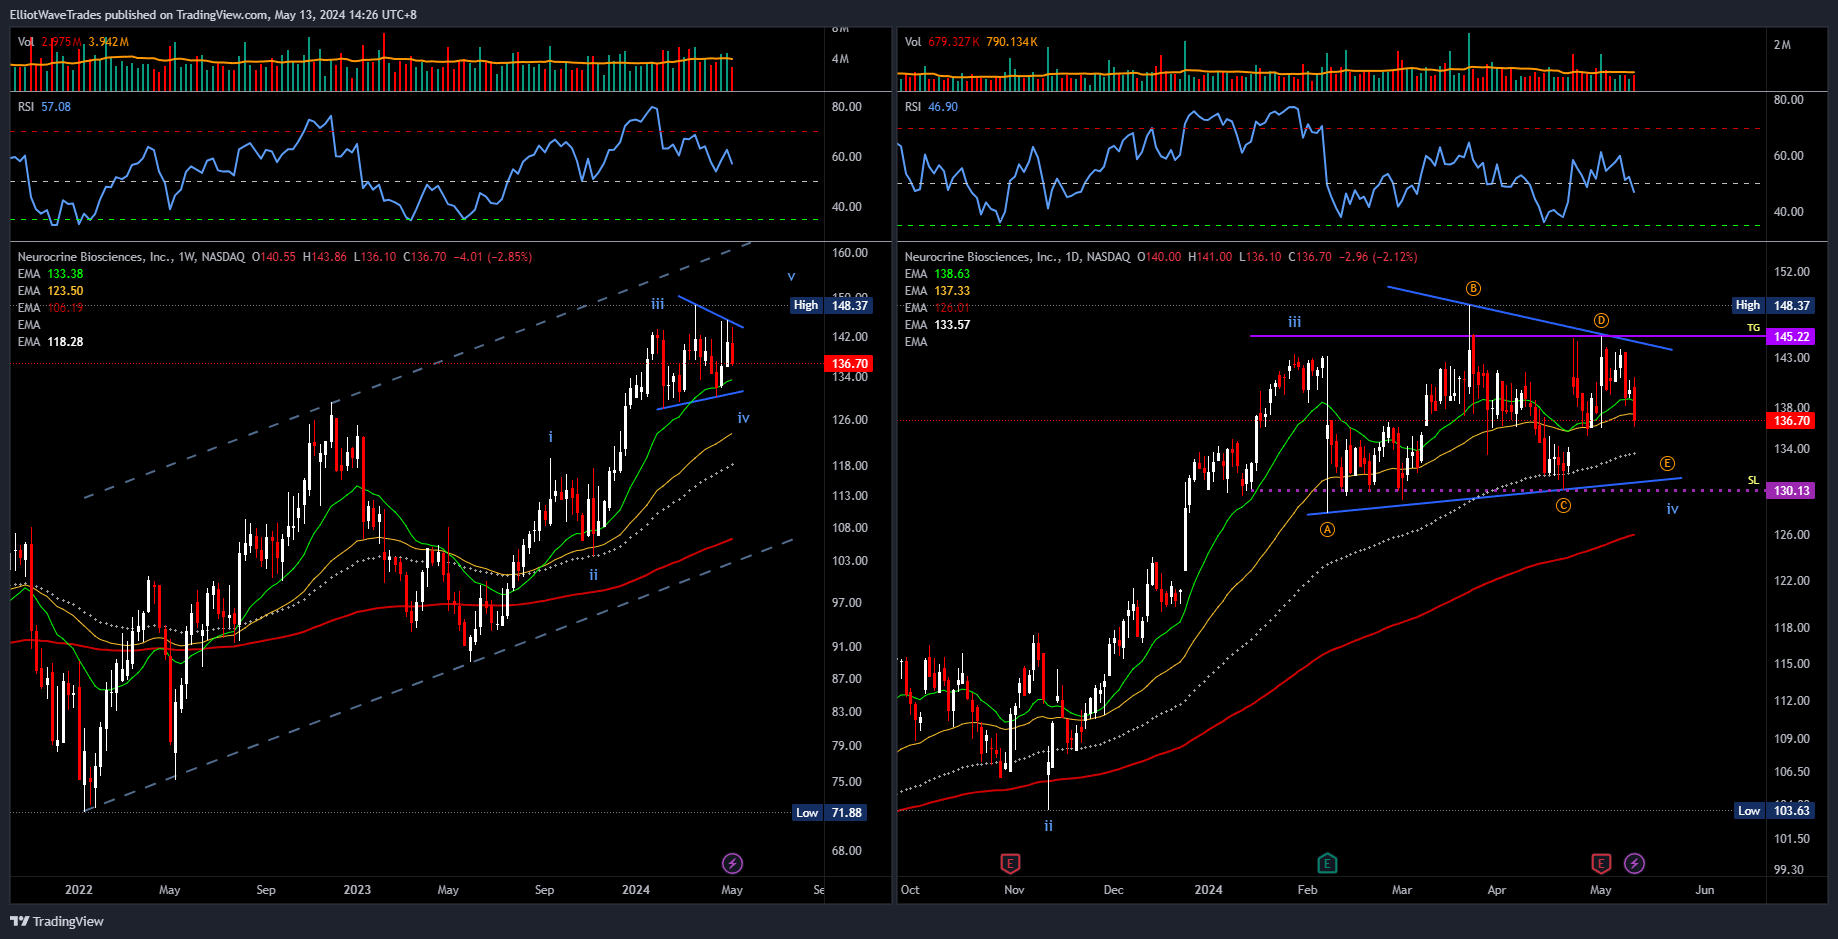Select the weekly RSI 57.08 legend

pos(44,107)
